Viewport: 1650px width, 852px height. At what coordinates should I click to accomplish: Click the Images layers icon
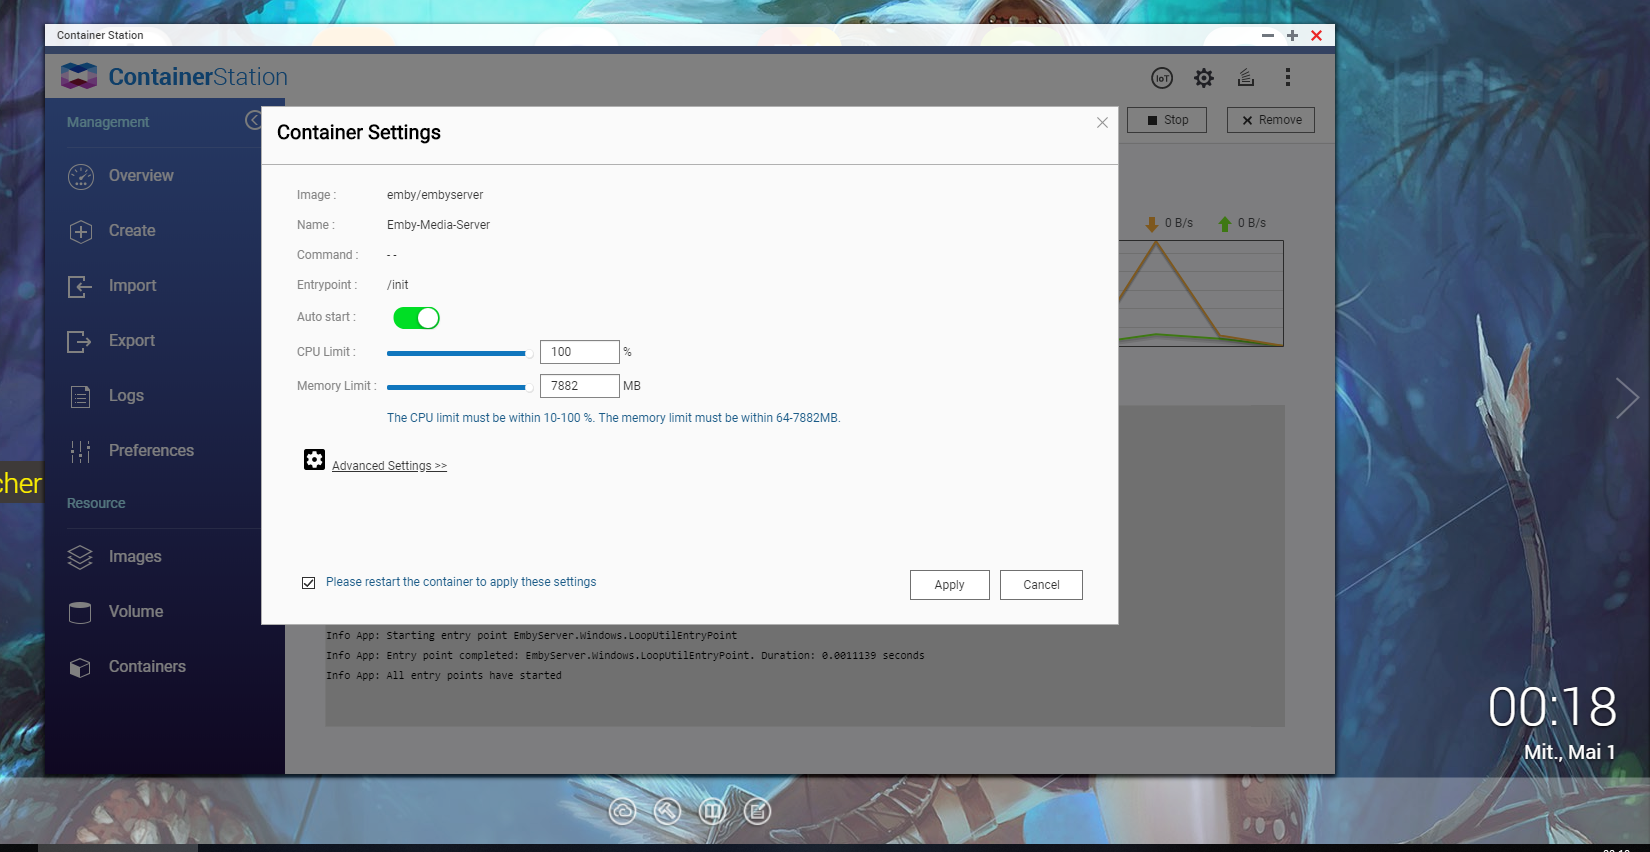click(x=80, y=557)
